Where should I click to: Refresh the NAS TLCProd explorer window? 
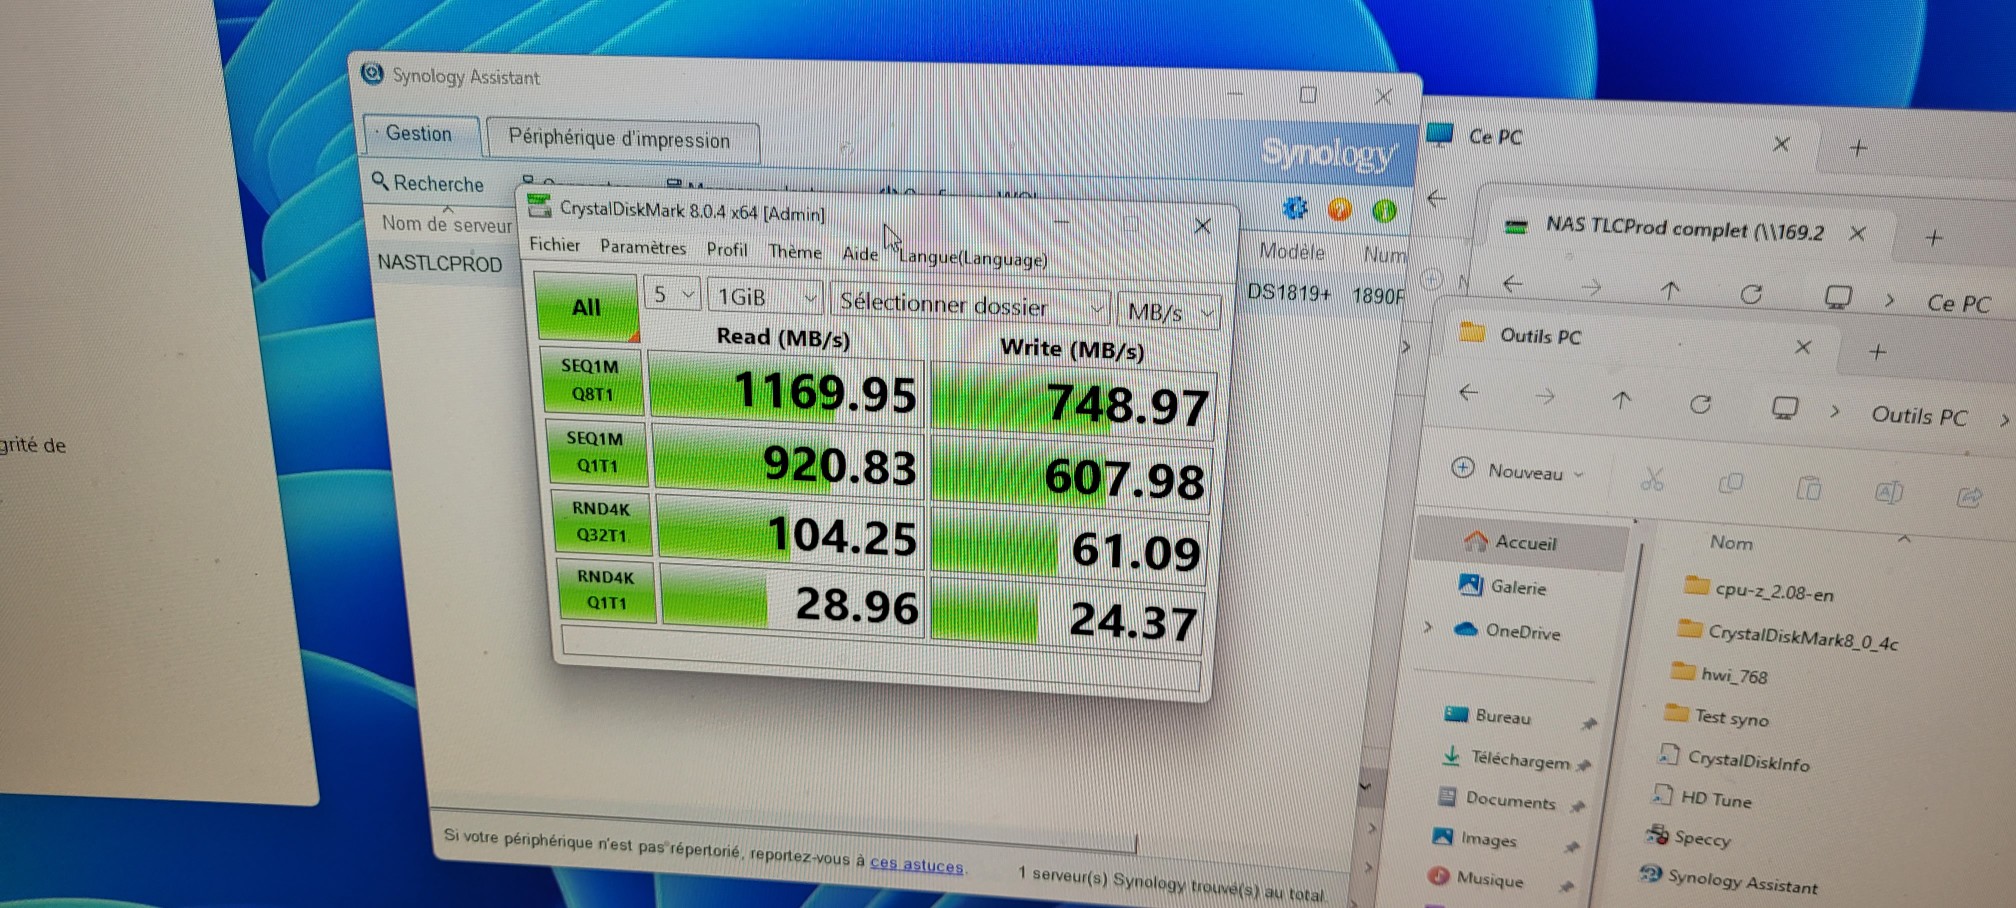1751,294
